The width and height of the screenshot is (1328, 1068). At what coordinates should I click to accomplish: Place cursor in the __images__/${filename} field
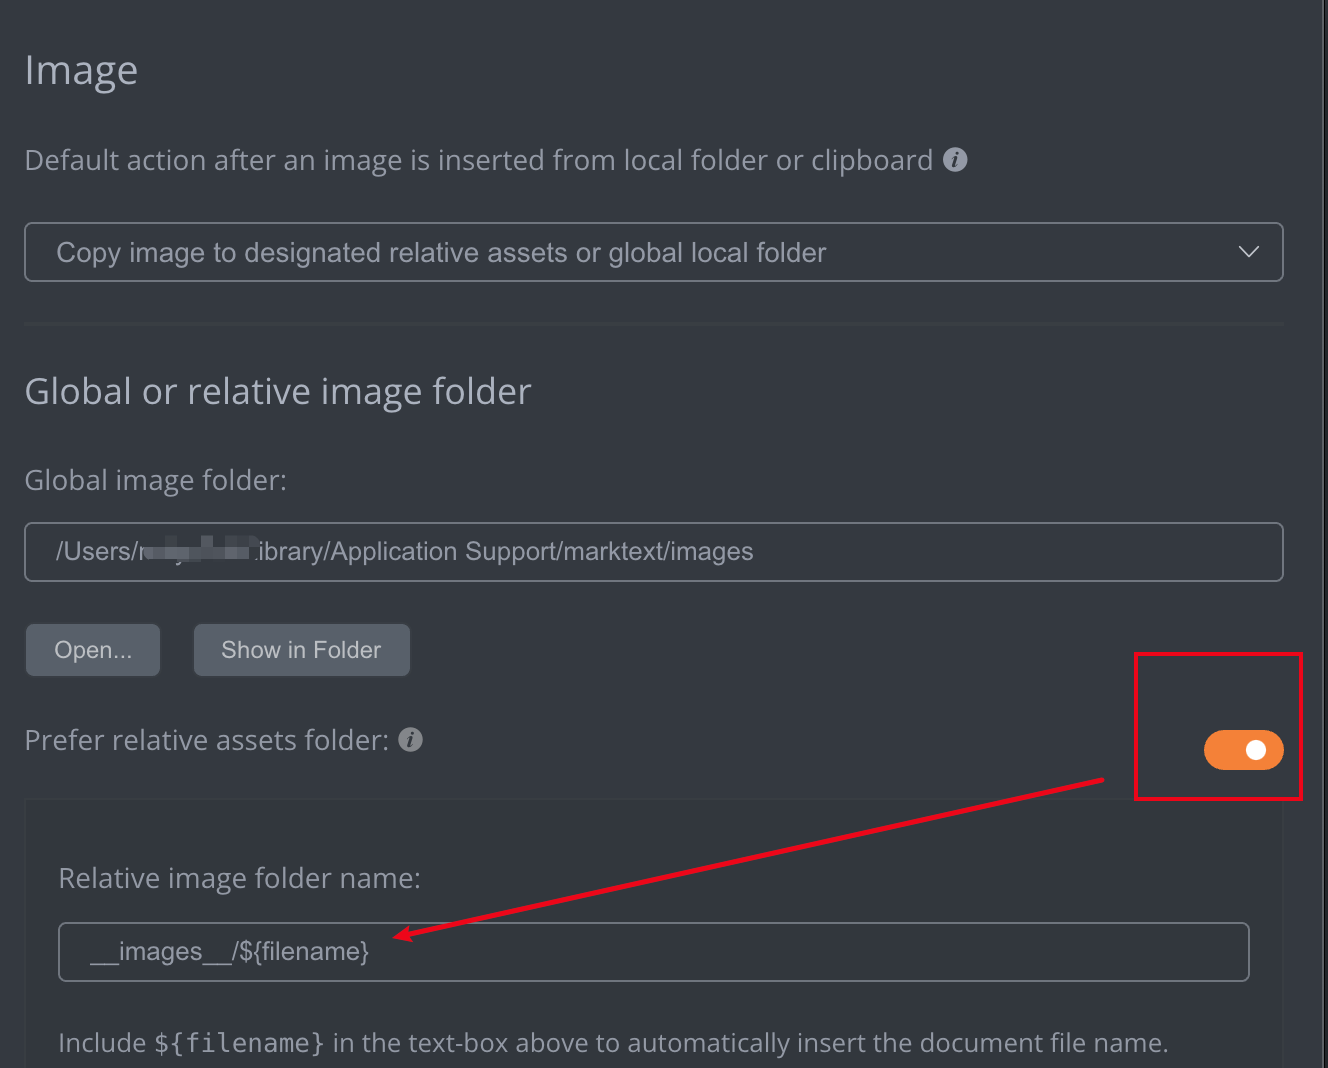[x=653, y=951]
